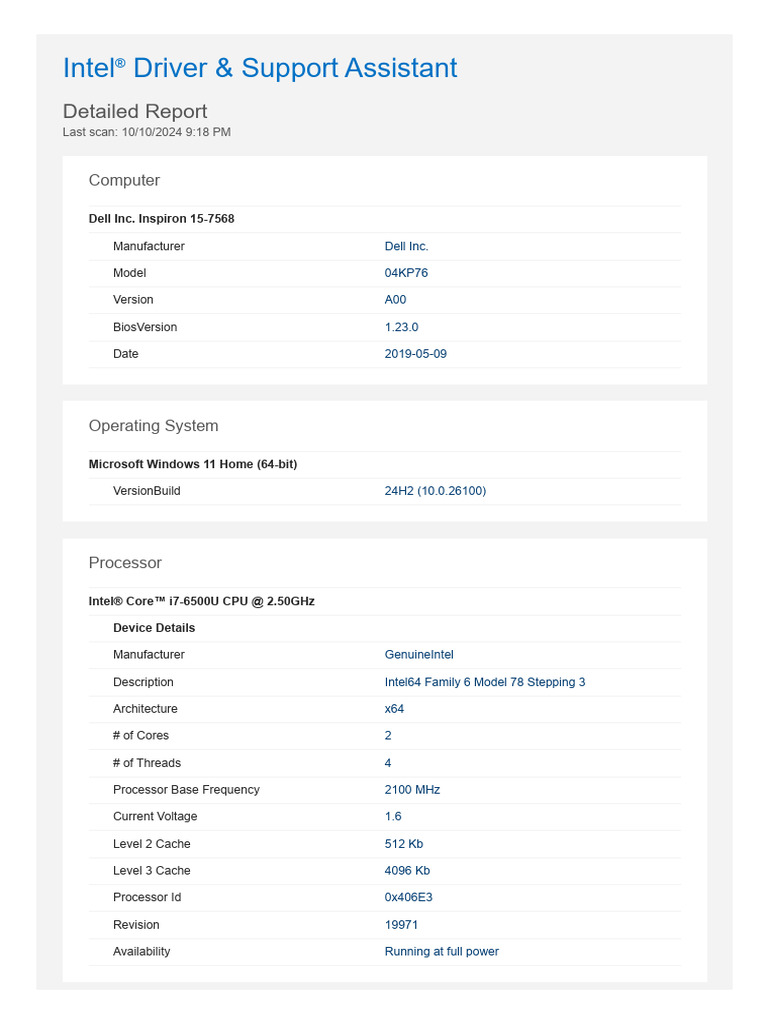Click the 2019-05-09 date value
The width and height of the screenshot is (768, 1024).
coord(415,354)
